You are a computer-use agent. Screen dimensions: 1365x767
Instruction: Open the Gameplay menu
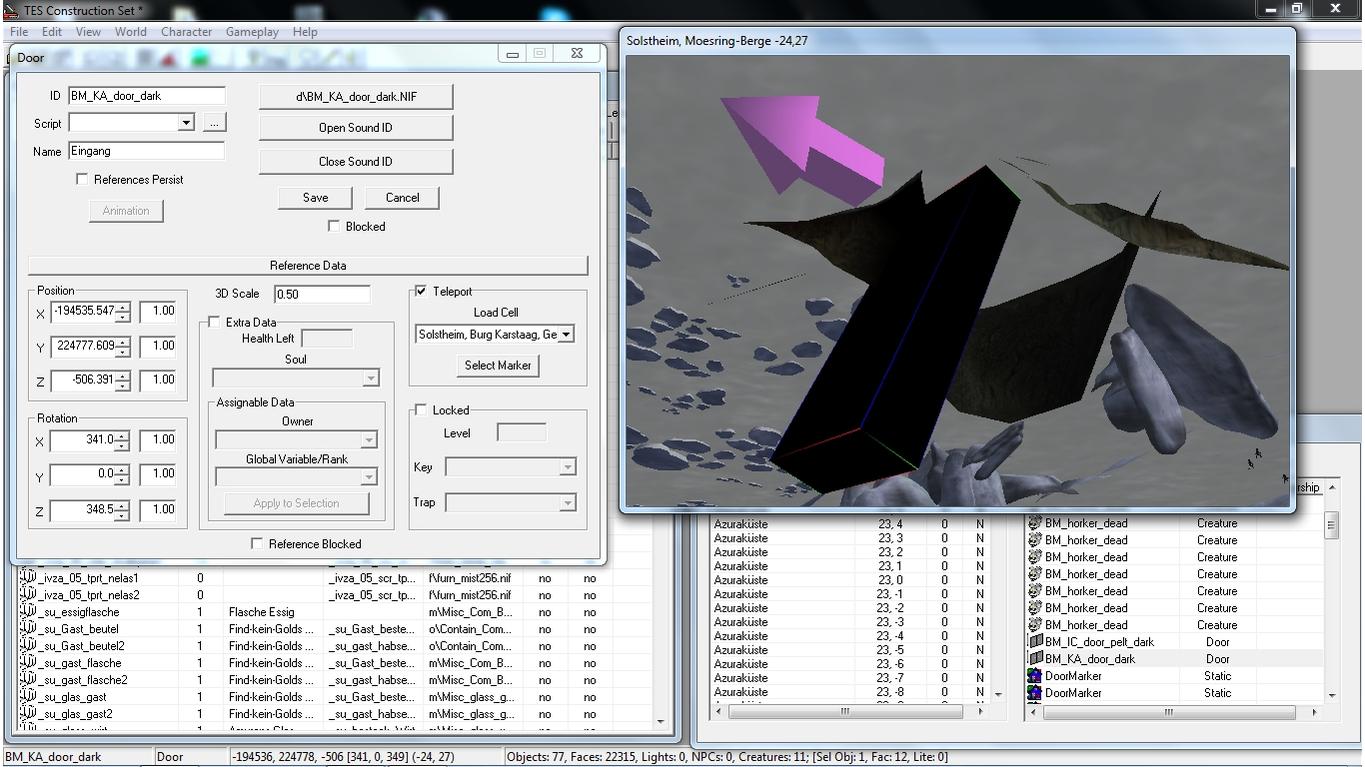click(x=252, y=32)
